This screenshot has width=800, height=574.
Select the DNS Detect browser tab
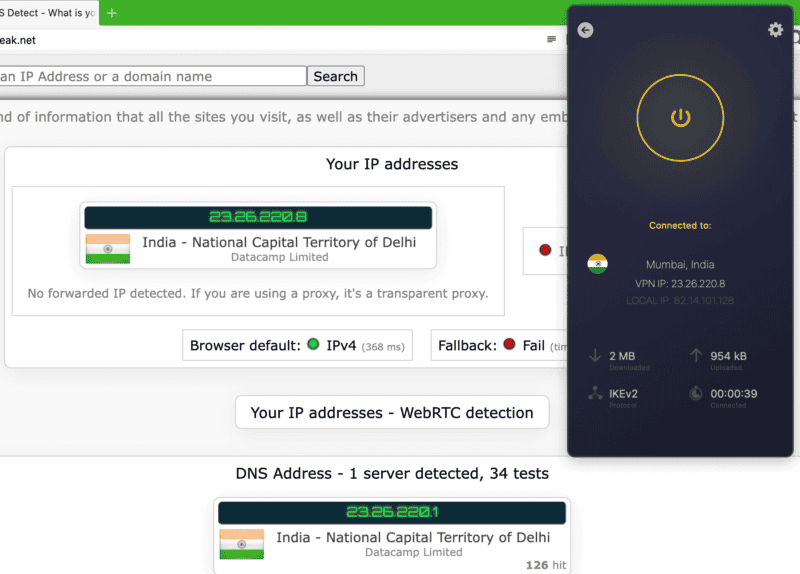coord(48,13)
